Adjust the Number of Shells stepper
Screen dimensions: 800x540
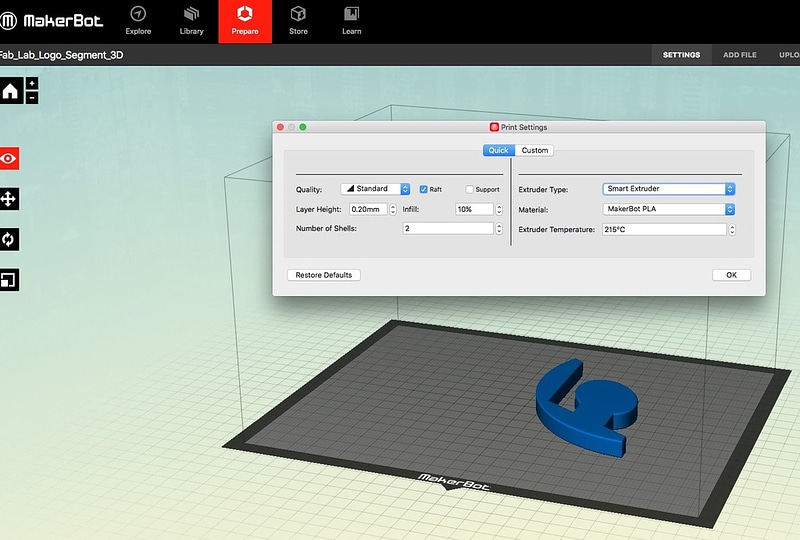[x=499, y=228]
